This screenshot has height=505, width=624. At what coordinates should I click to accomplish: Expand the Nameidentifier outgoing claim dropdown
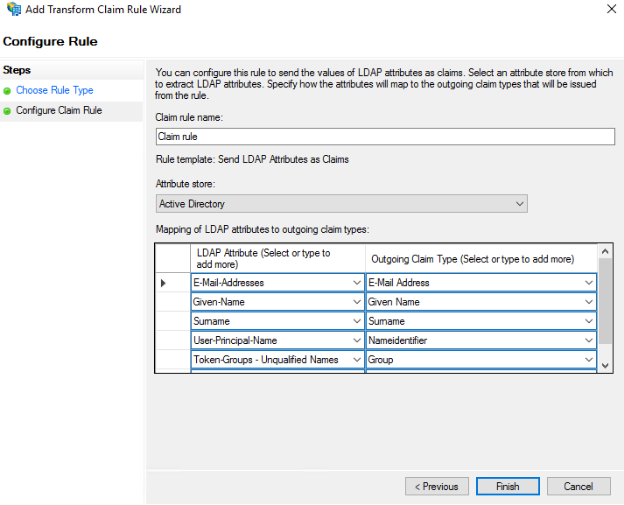click(x=589, y=340)
